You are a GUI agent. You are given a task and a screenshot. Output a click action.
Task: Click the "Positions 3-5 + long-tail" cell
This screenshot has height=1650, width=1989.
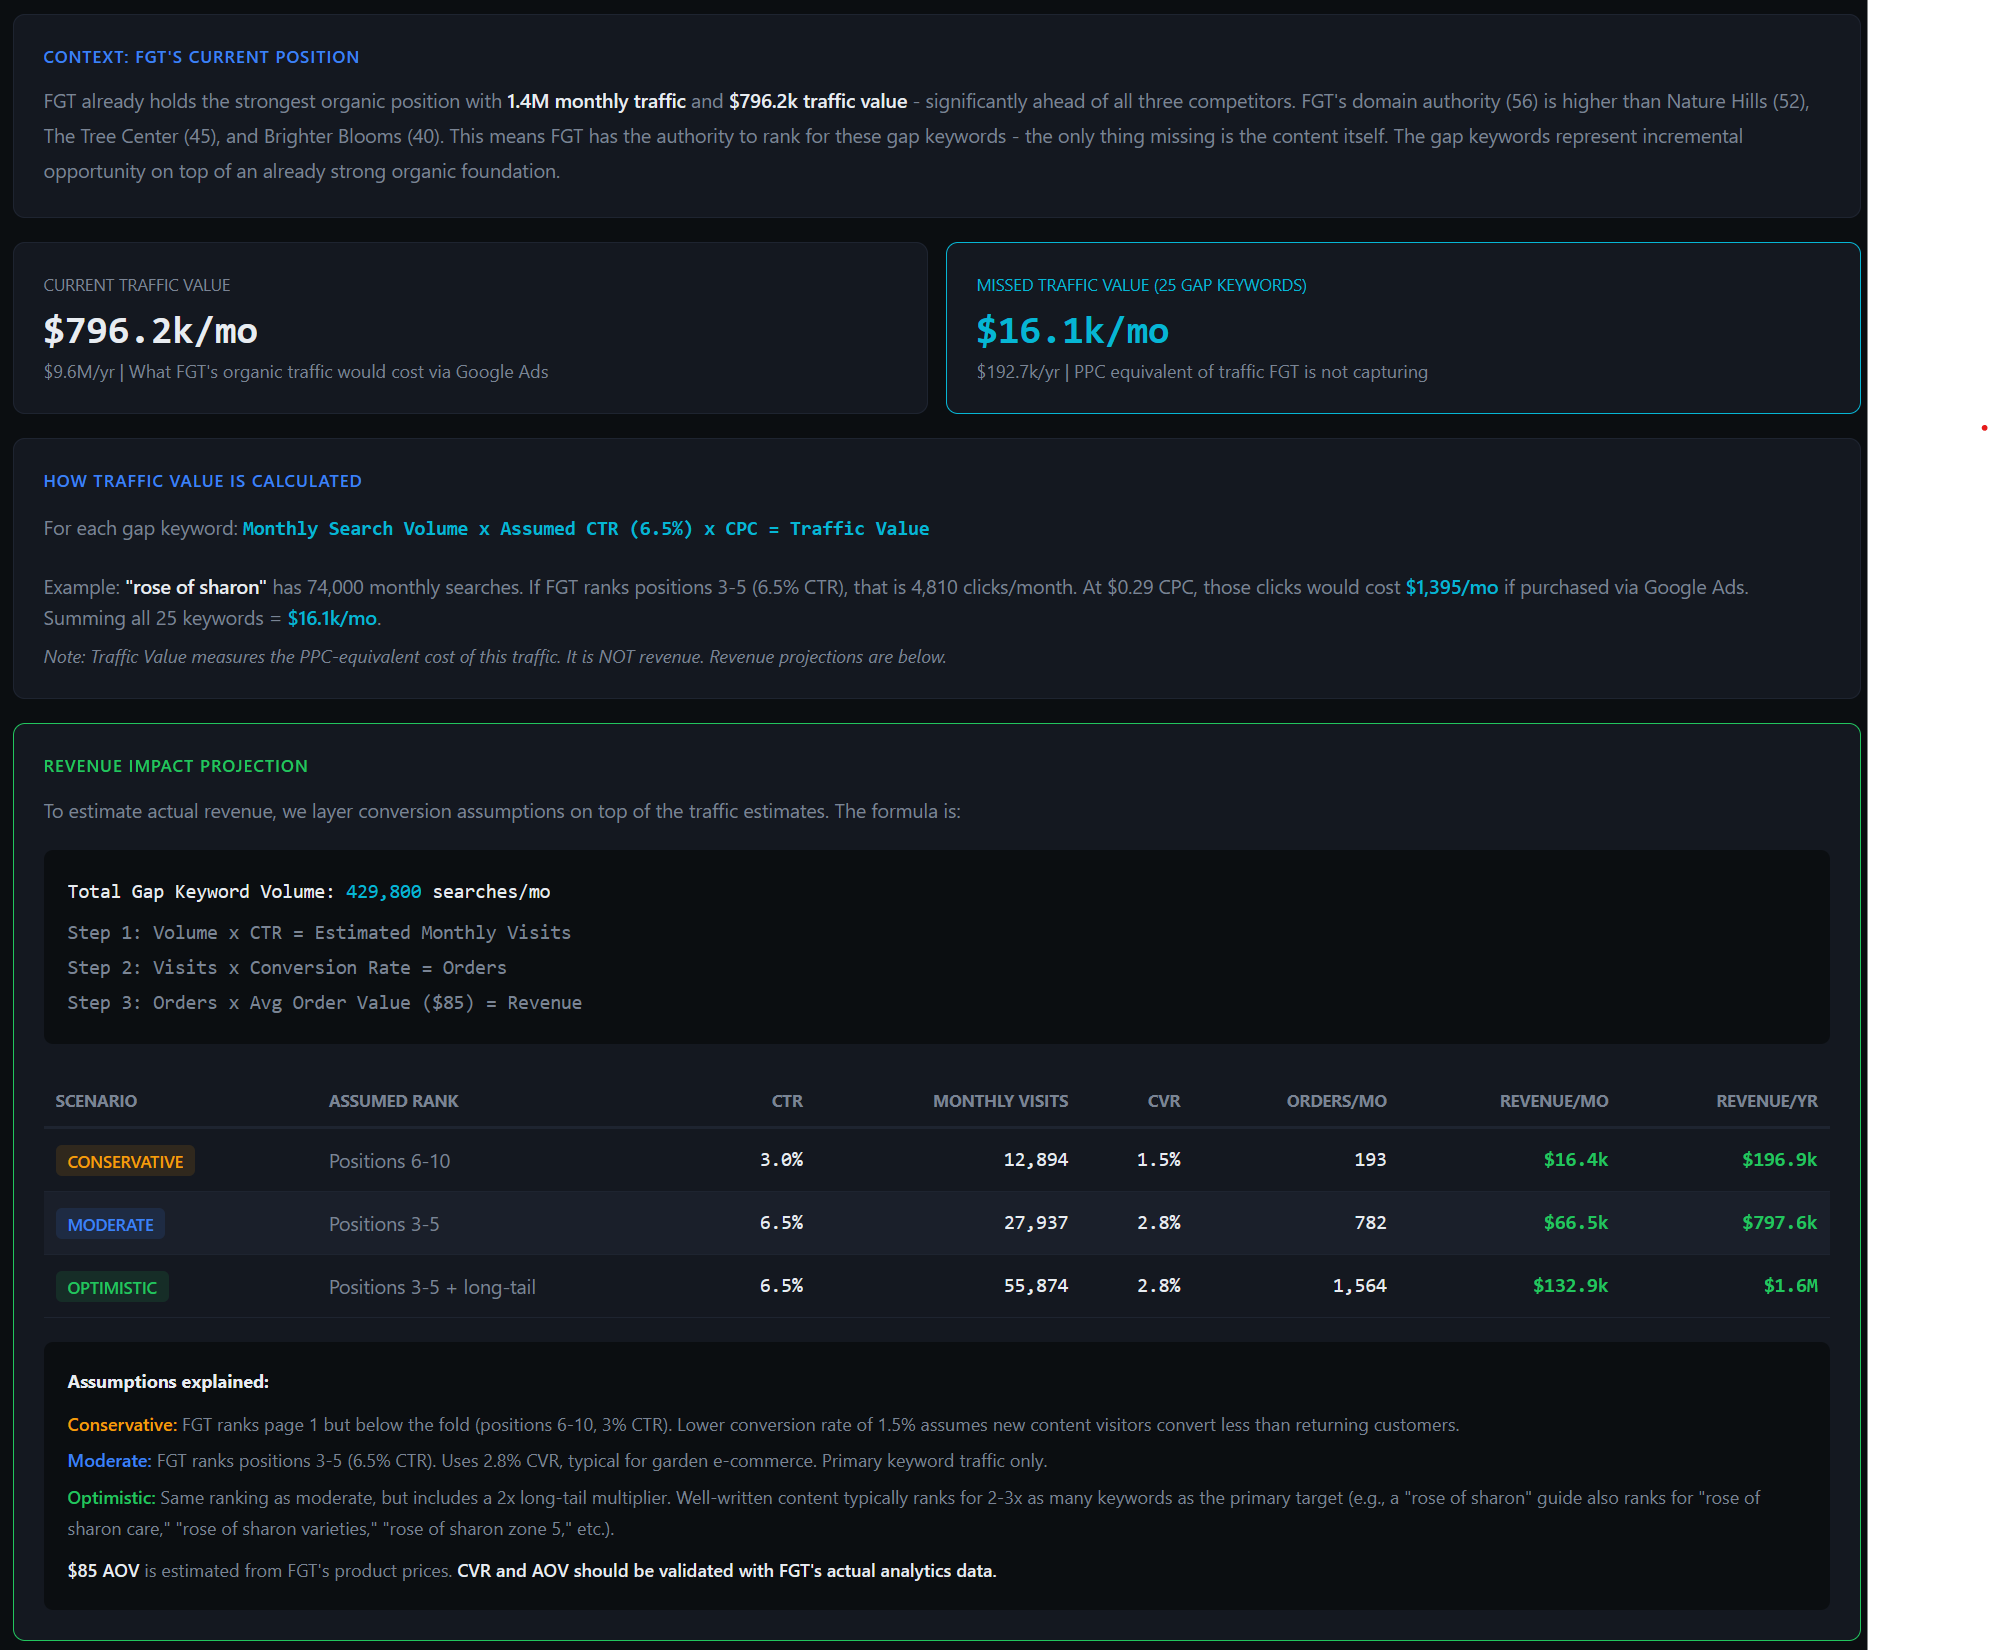432,1287
